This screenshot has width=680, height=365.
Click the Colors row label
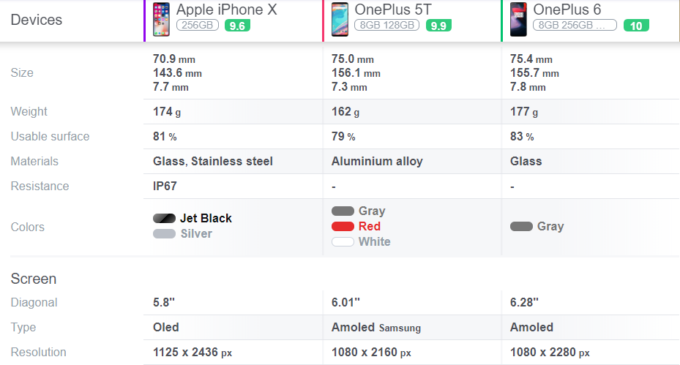pyautogui.click(x=27, y=227)
